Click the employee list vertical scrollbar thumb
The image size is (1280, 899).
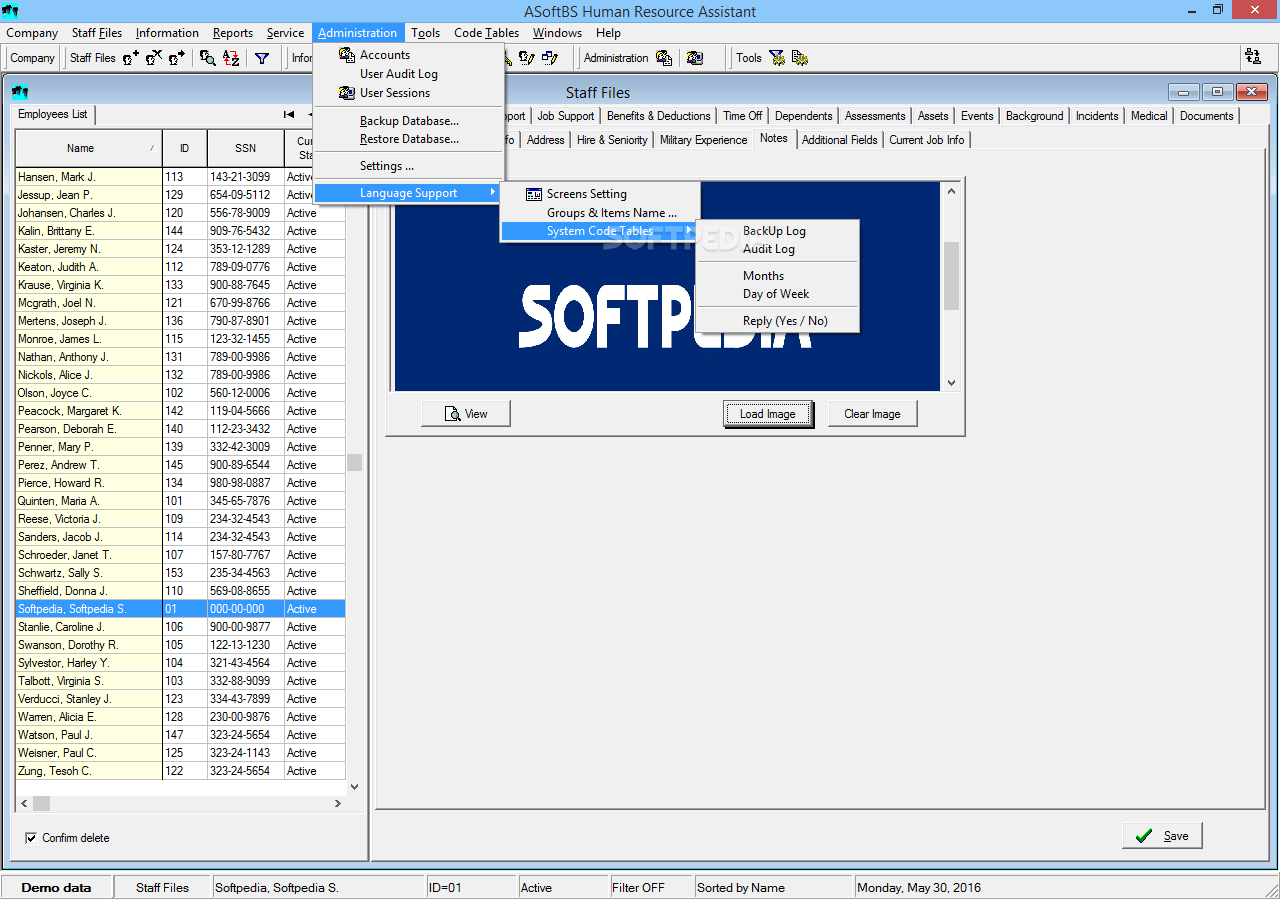point(354,463)
